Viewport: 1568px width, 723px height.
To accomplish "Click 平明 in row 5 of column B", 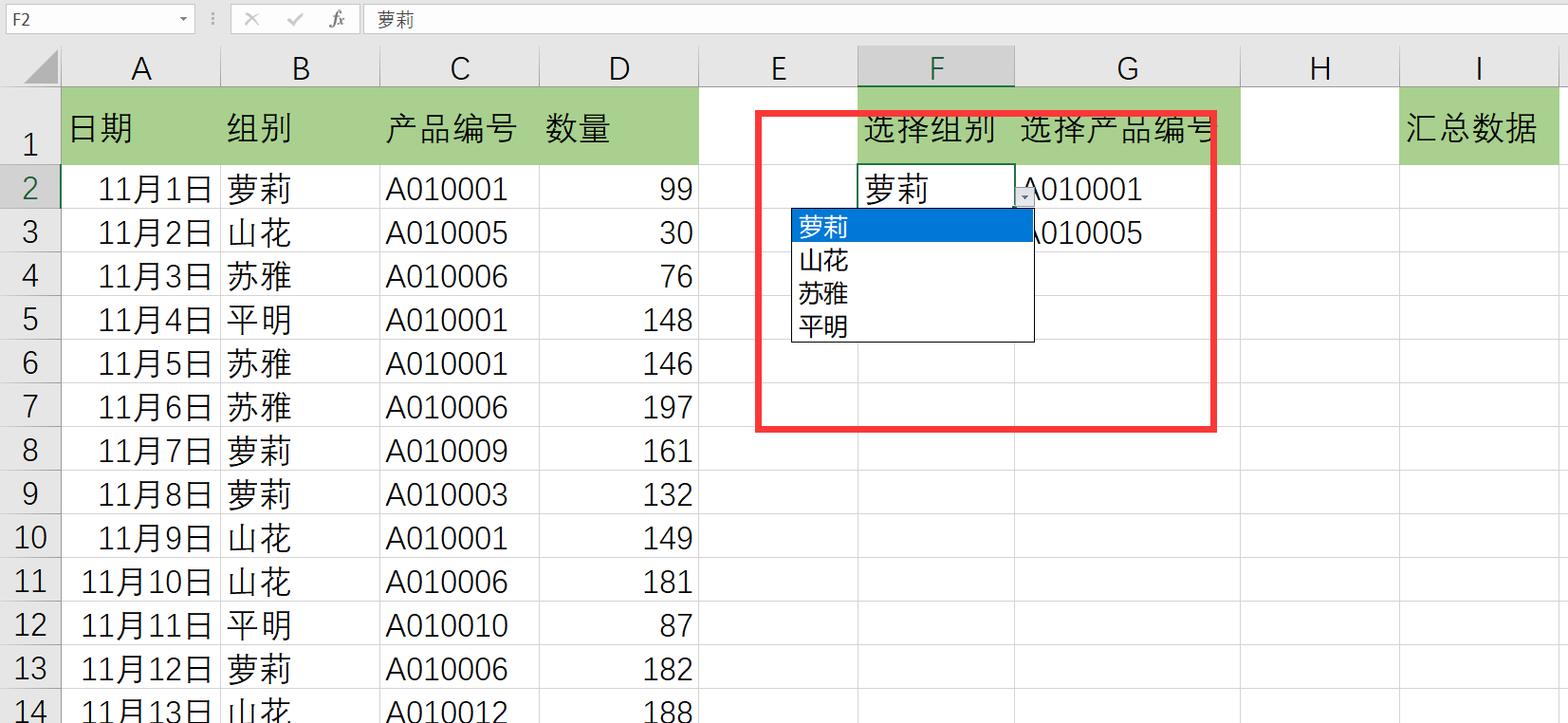I will 300,319.
